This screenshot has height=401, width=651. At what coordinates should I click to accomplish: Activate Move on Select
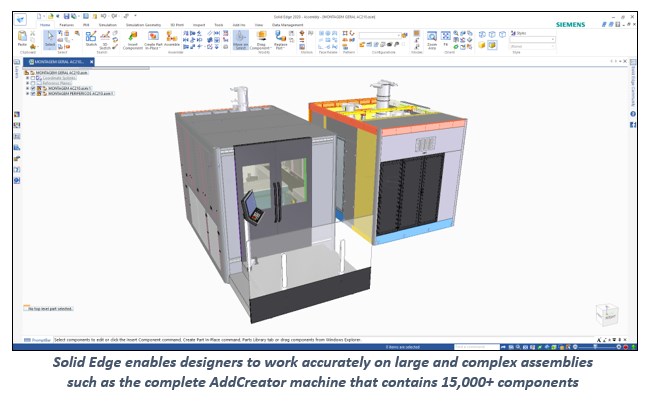240,40
